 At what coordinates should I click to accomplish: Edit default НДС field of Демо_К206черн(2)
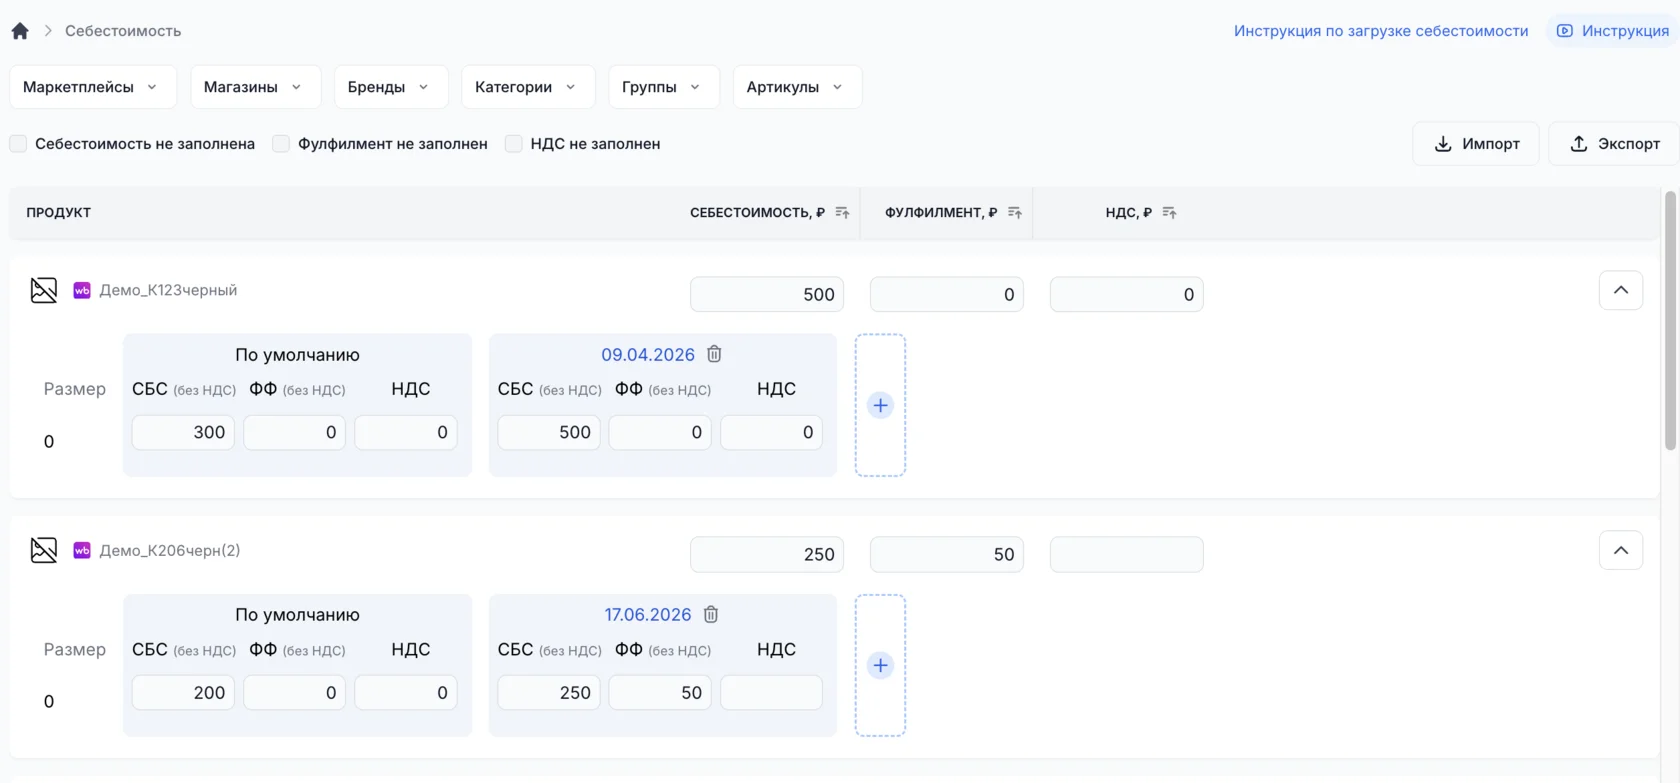click(x=405, y=692)
